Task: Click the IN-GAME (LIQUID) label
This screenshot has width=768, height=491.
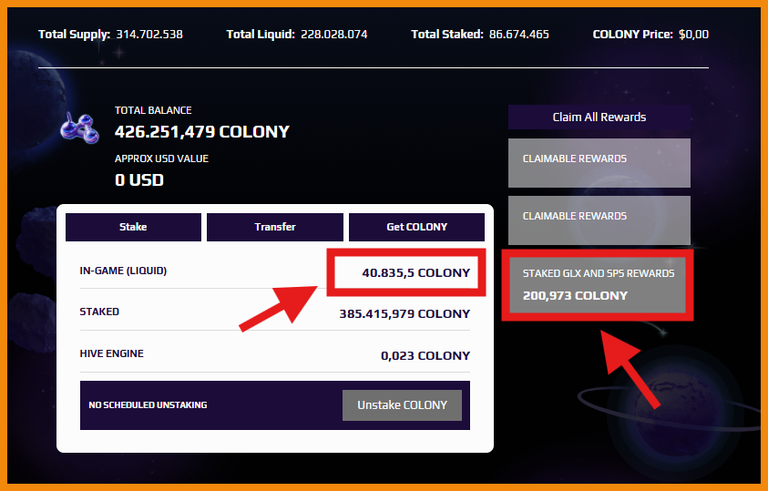Action: click(123, 271)
